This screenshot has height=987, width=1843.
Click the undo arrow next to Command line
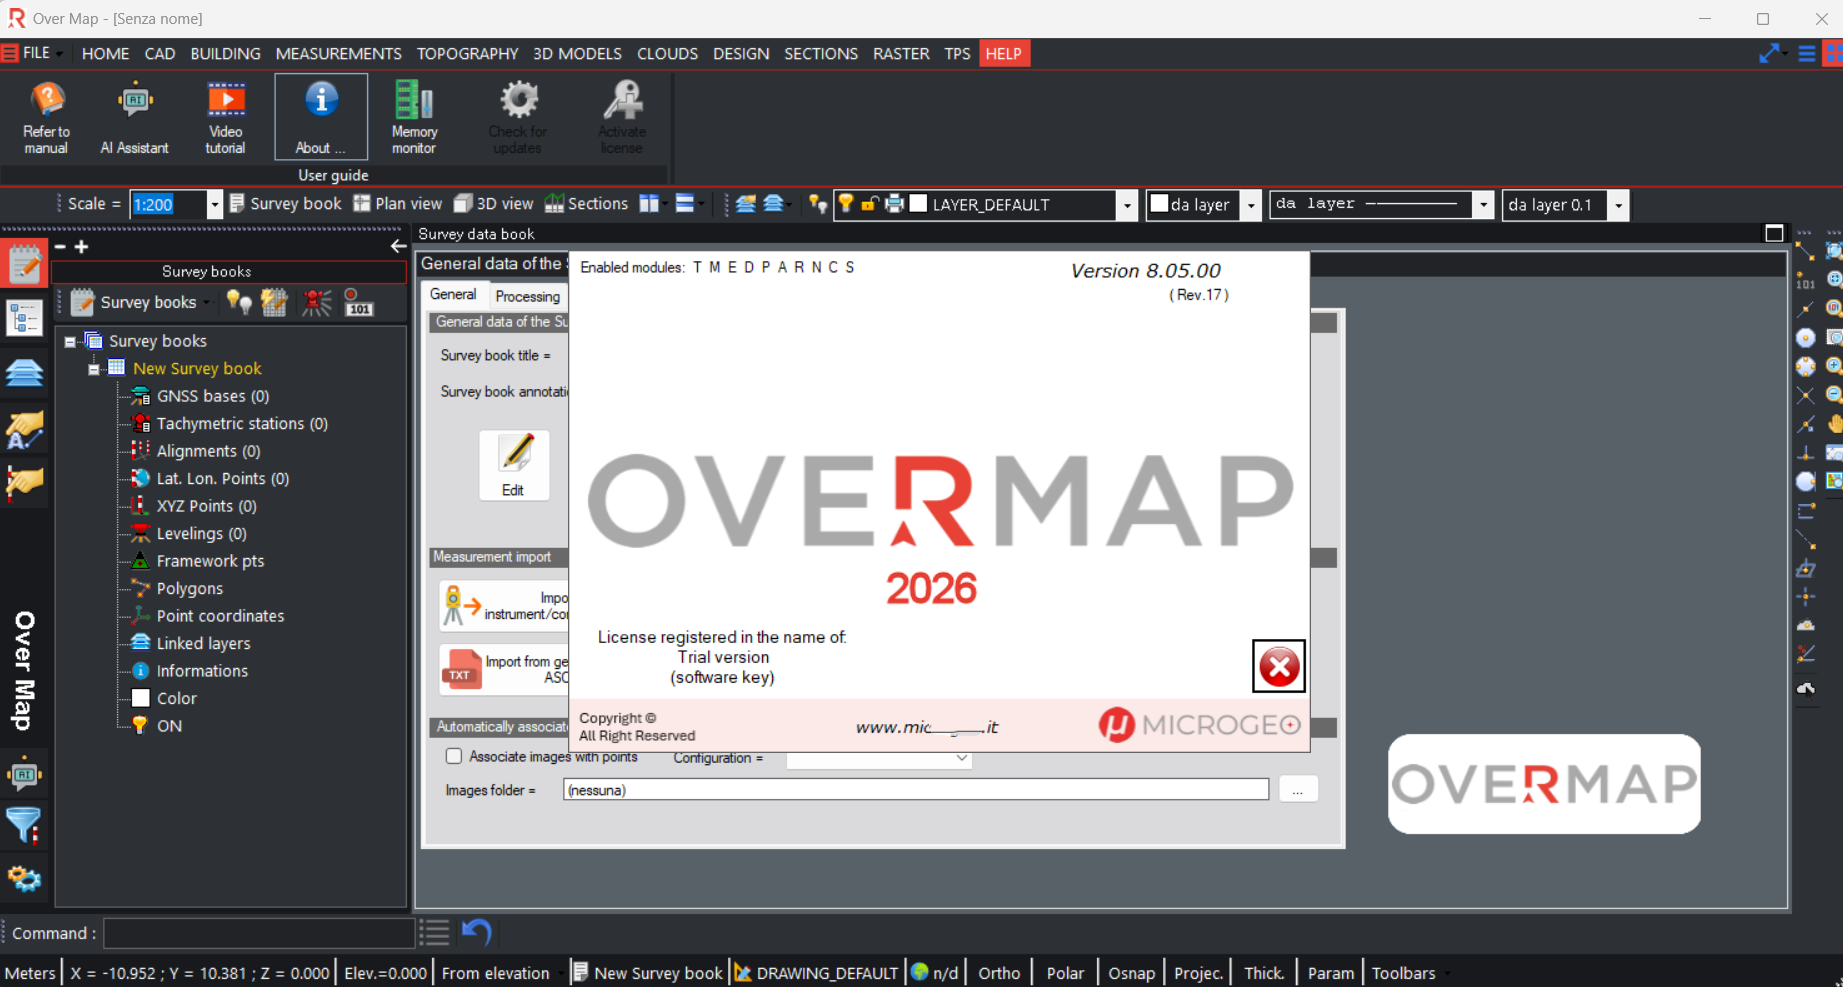point(477,932)
